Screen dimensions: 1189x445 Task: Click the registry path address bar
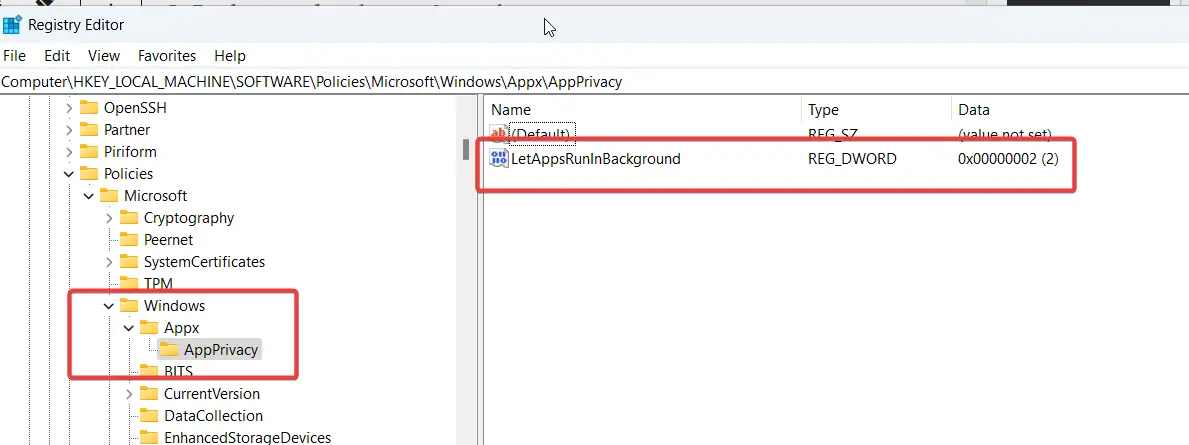click(594, 82)
